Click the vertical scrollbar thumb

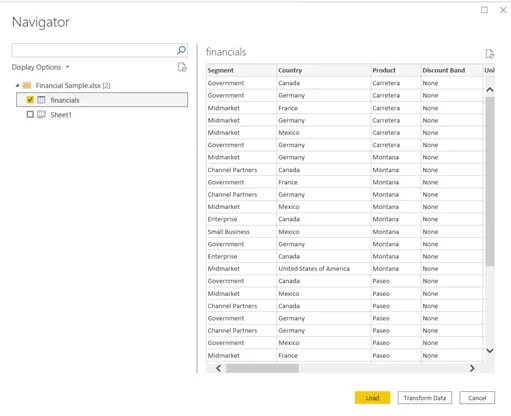tap(490, 181)
